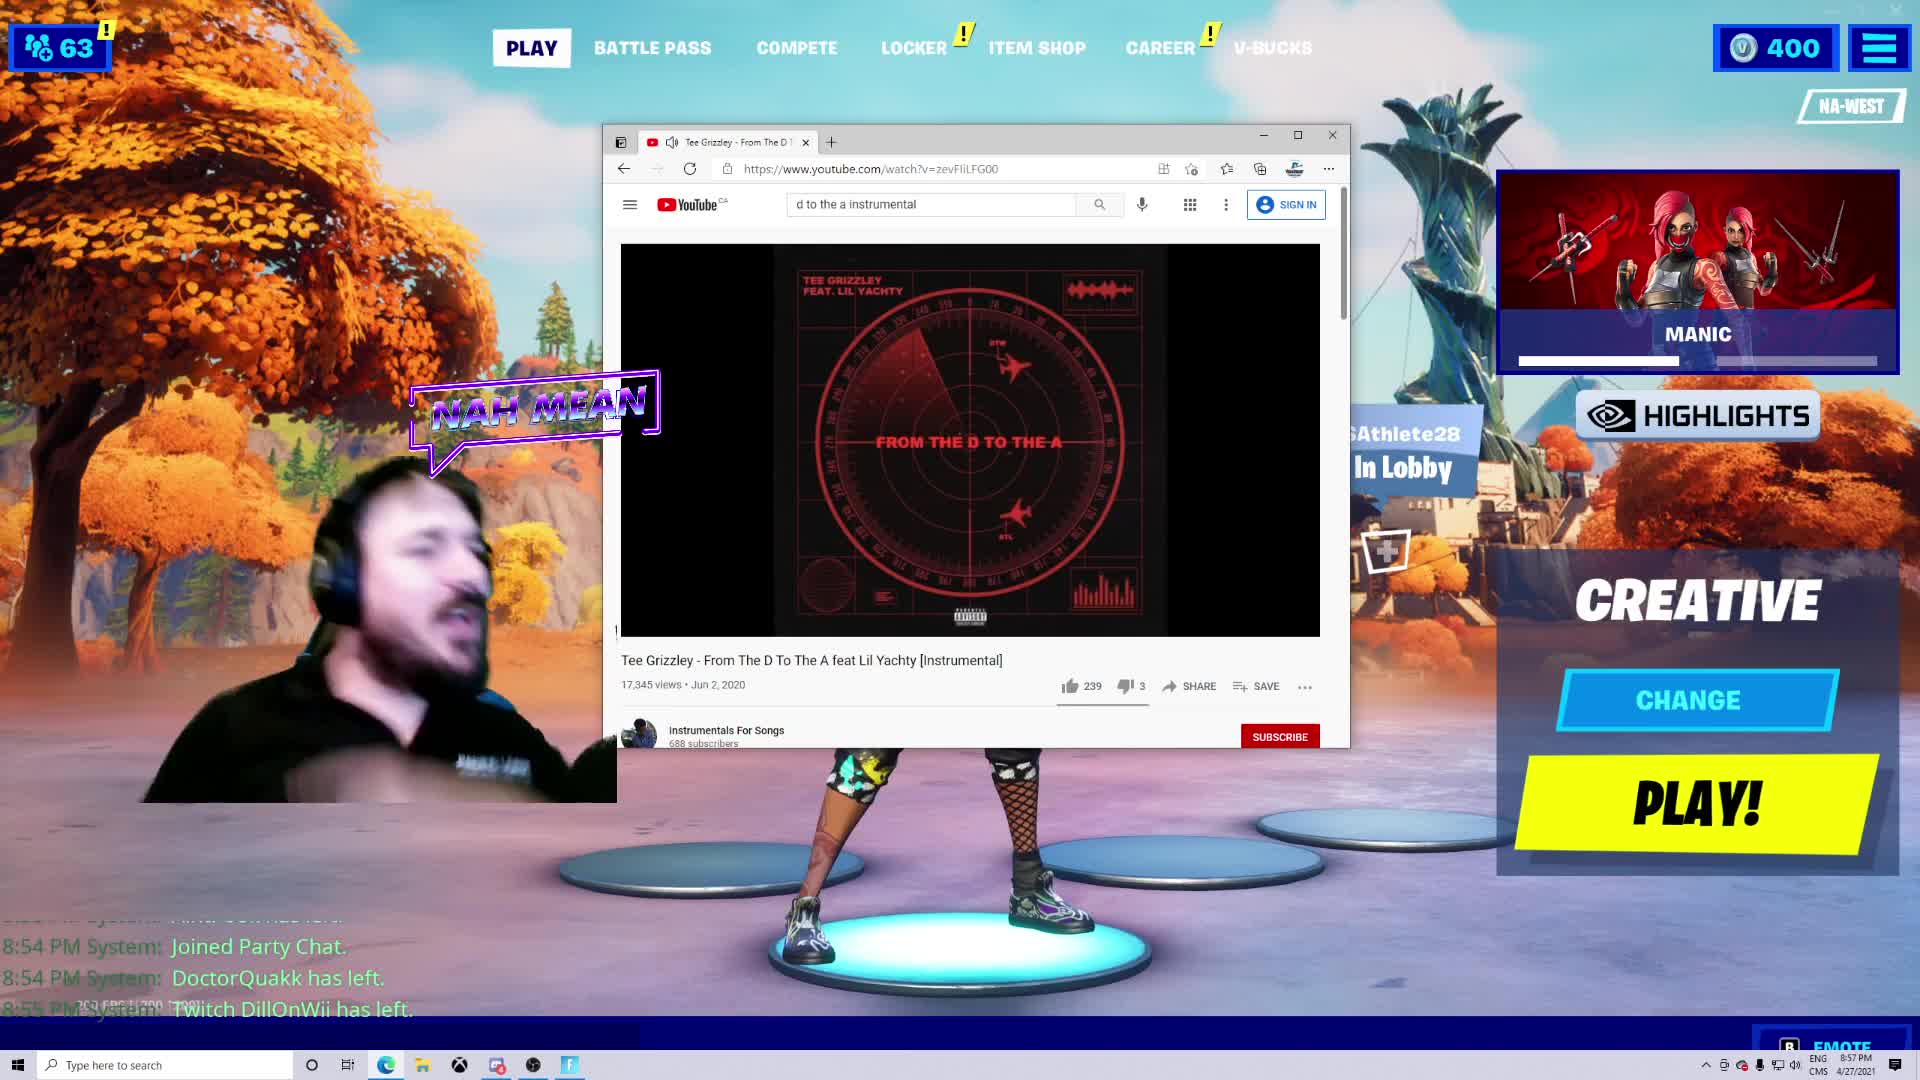
Task: Open the YouTube guide hamburger menu
Action: (630, 204)
